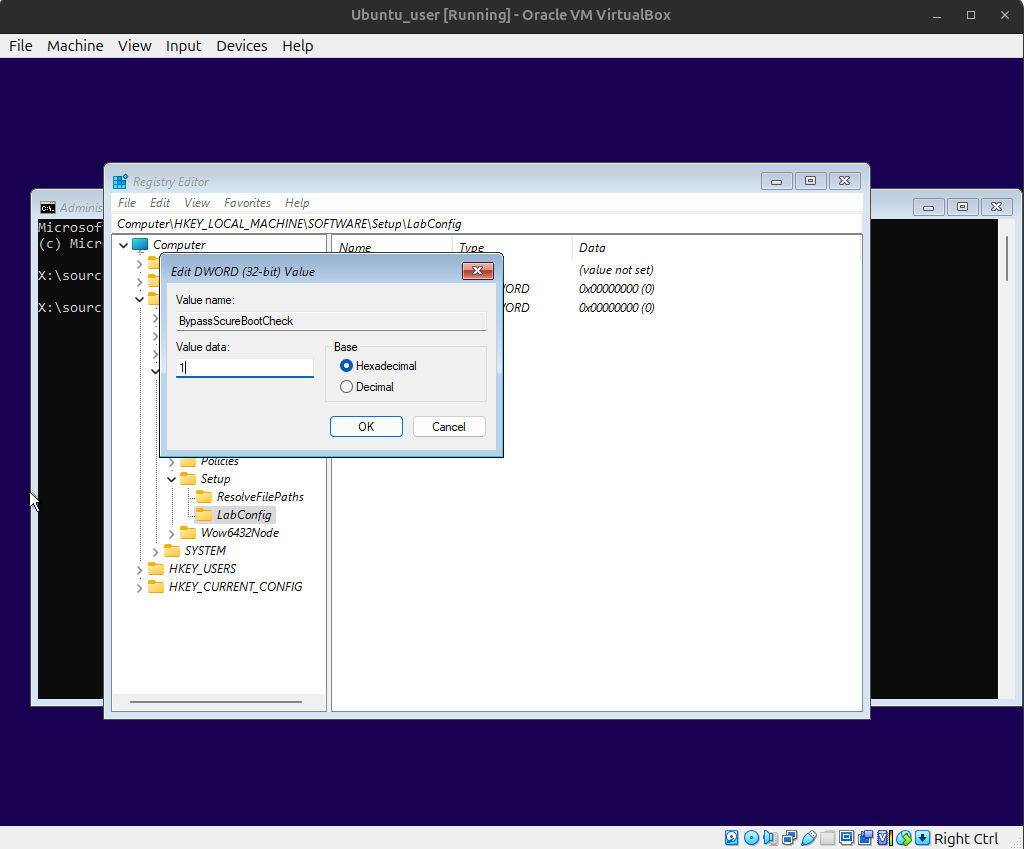Click the HKEY_USERS folder icon

156,568
